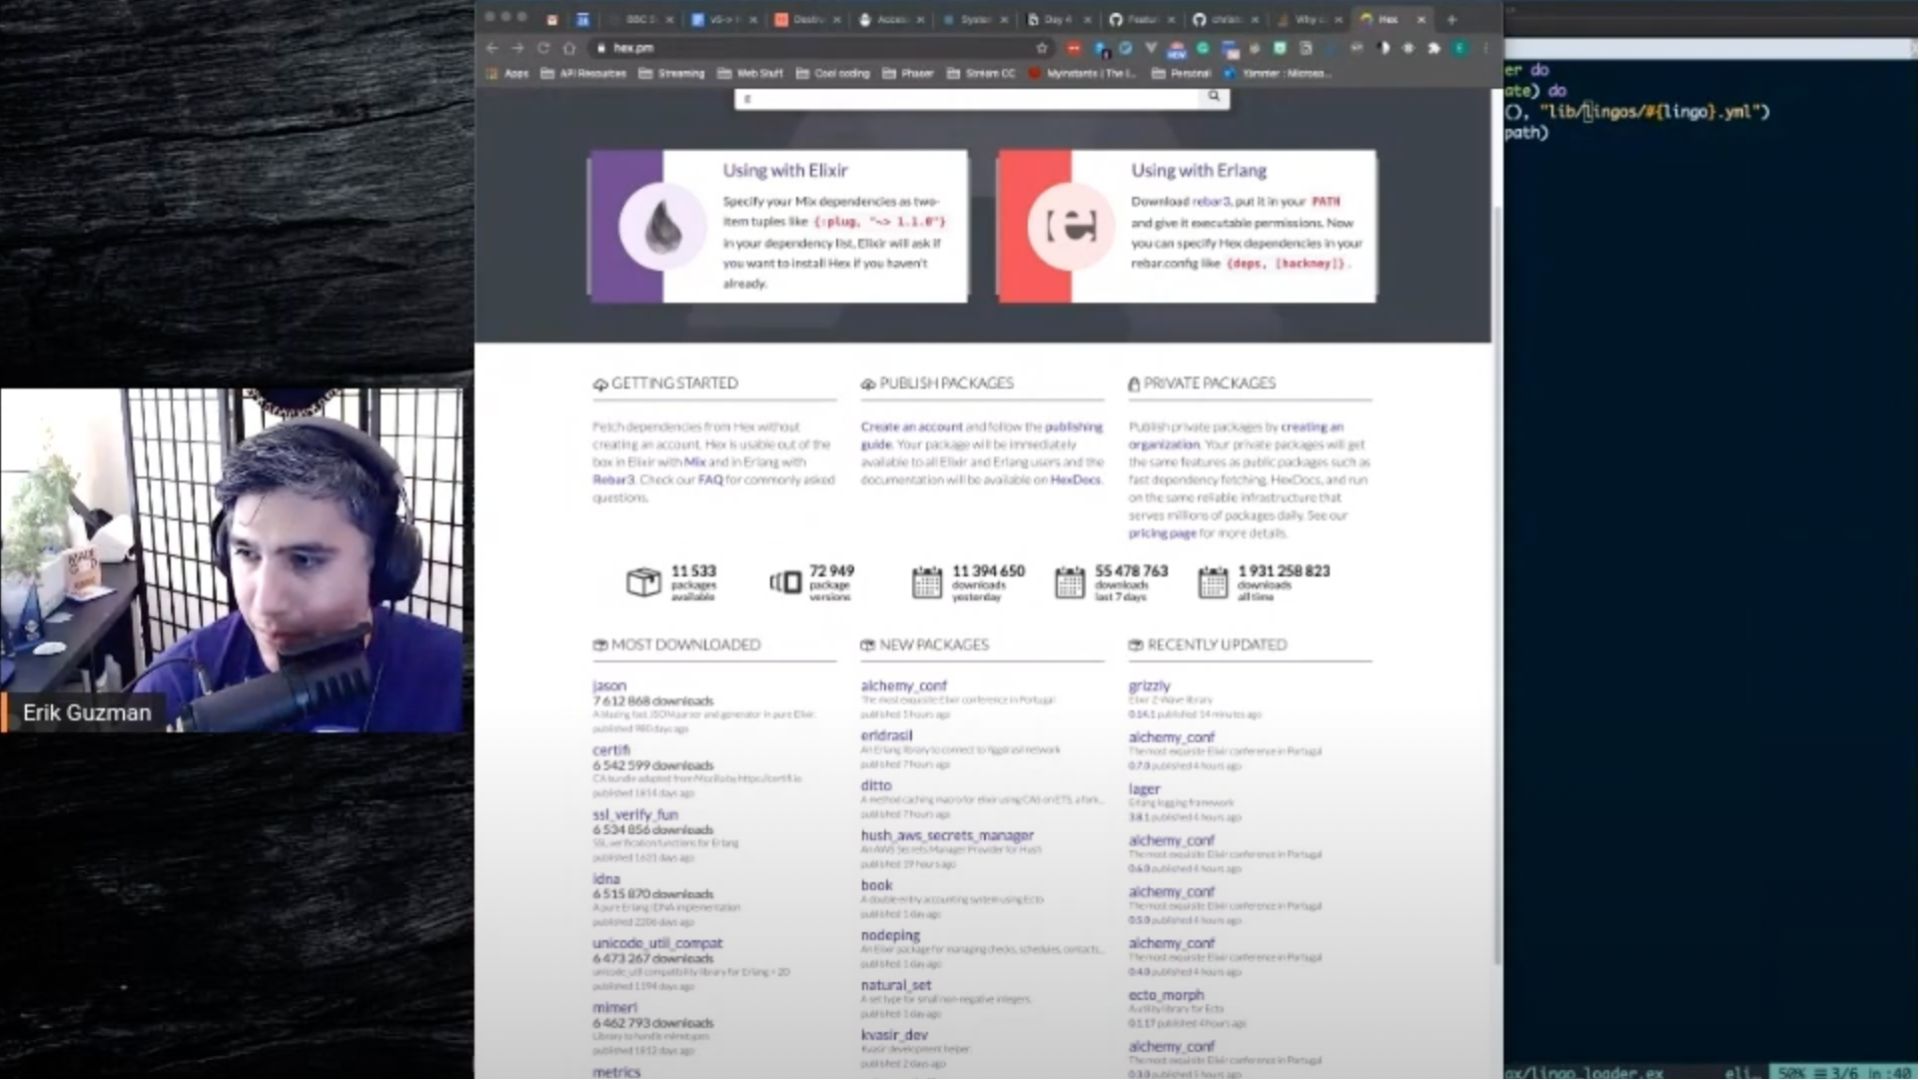Viewport: 1920px width, 1080px height.
Task: Click the Erlang logo circle
Action: pyautogui.click(x=1070, y=227)
